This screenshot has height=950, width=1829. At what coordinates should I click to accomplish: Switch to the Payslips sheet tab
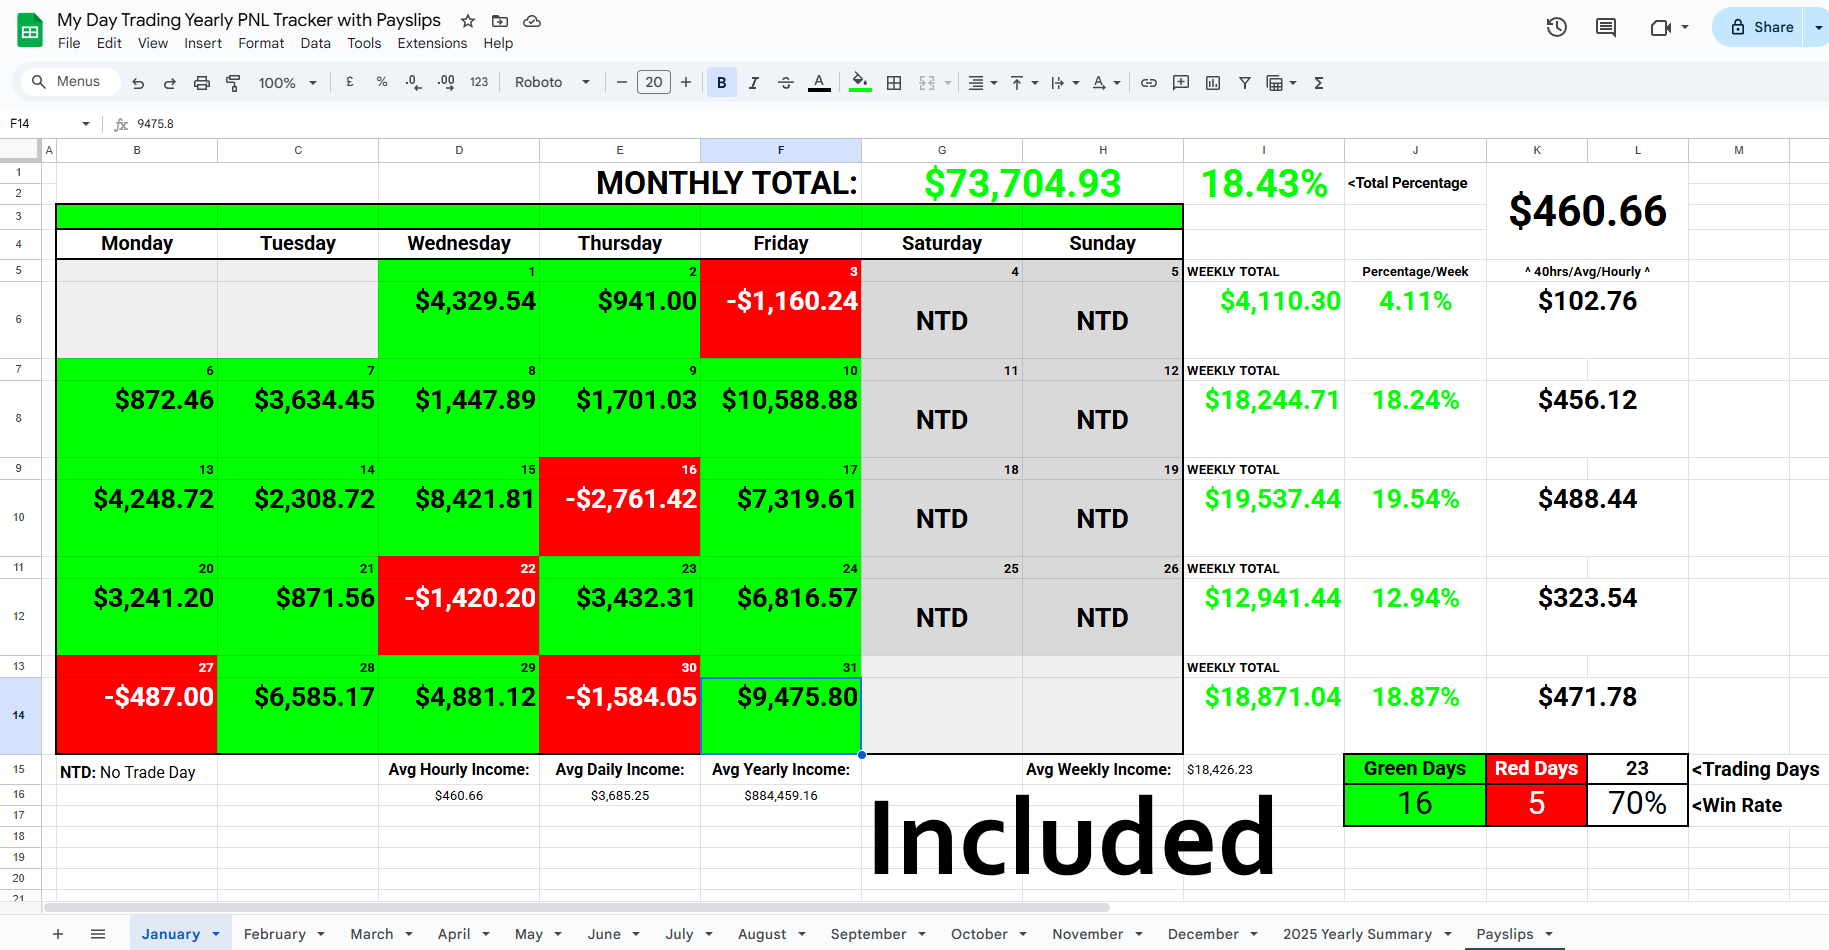point(1504,934)
